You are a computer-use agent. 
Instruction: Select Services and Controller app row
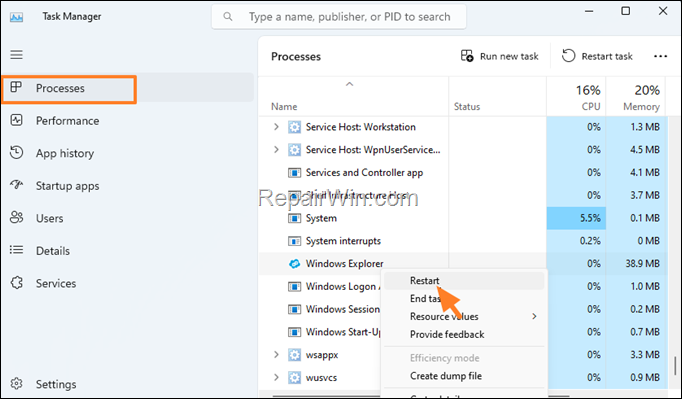coord(463,172)
